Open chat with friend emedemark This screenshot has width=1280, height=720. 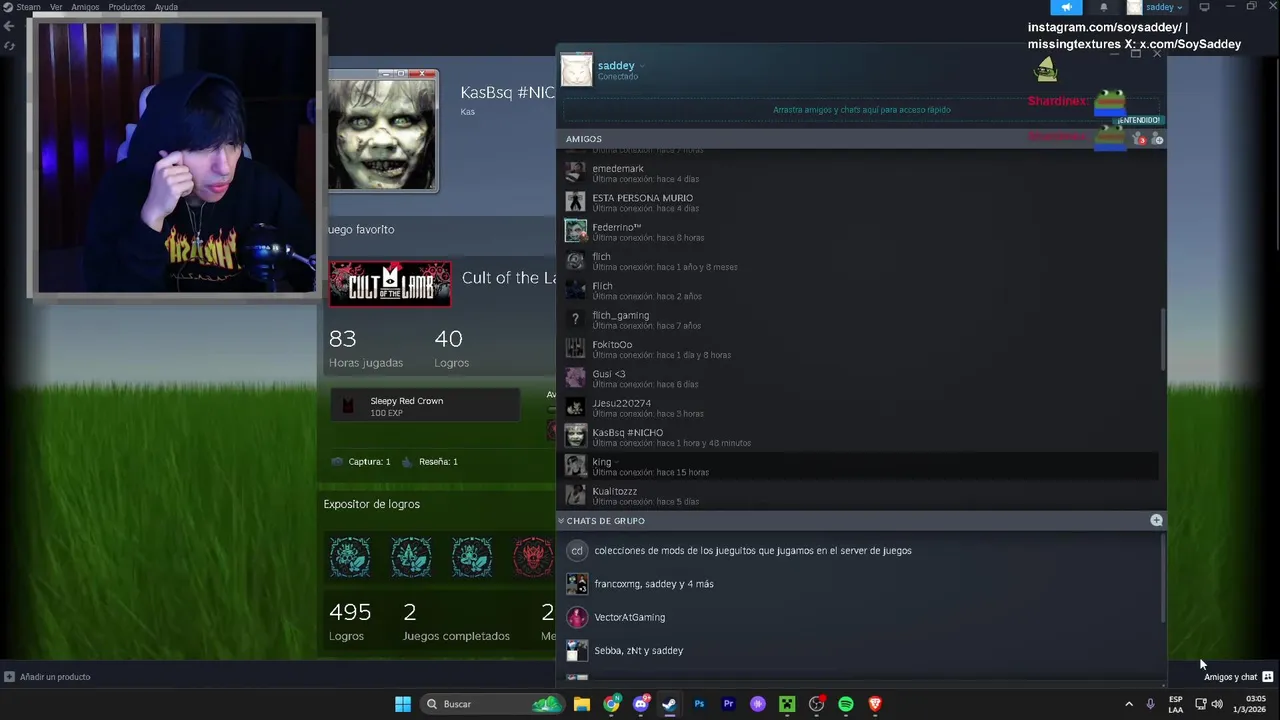861,173
